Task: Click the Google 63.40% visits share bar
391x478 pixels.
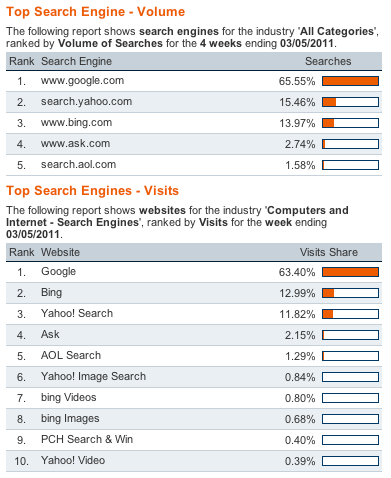Action: pos(350,272)
